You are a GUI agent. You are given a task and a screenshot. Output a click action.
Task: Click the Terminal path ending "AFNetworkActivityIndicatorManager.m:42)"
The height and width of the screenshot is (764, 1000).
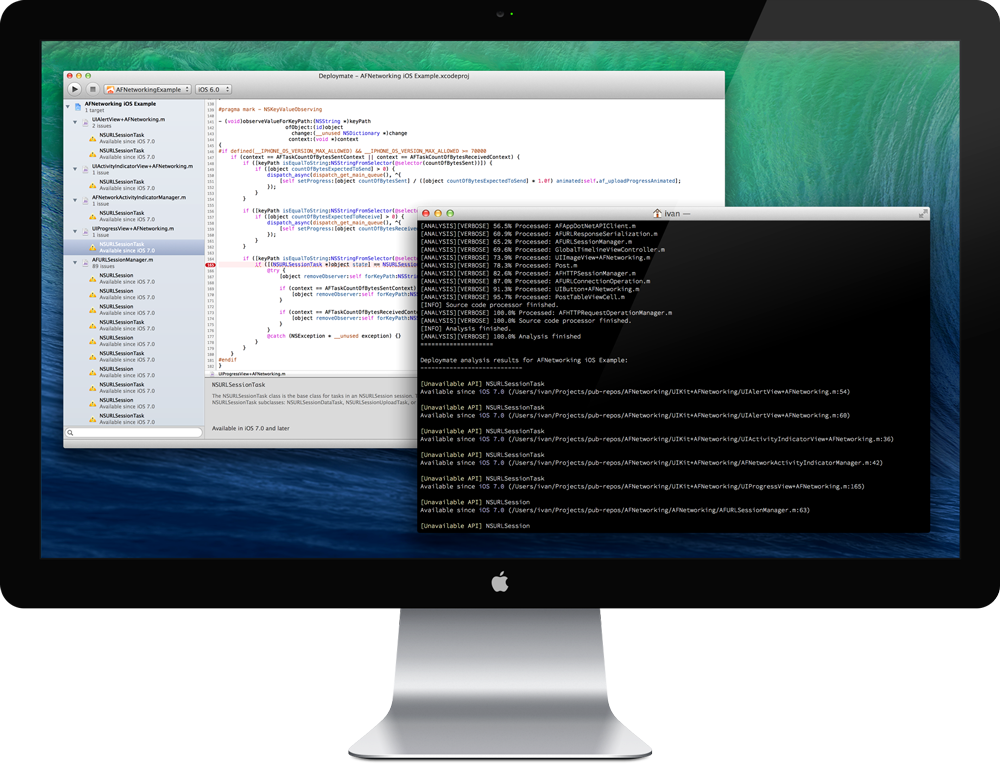(x=696, y=463)
